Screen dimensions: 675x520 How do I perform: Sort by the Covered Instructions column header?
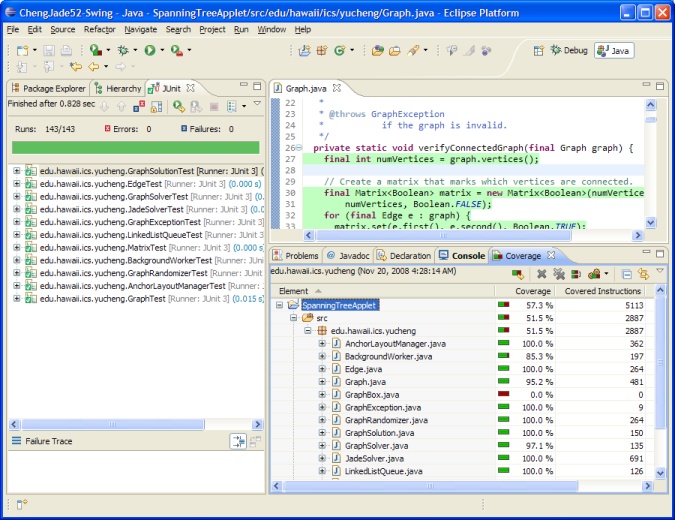(603, 291)
